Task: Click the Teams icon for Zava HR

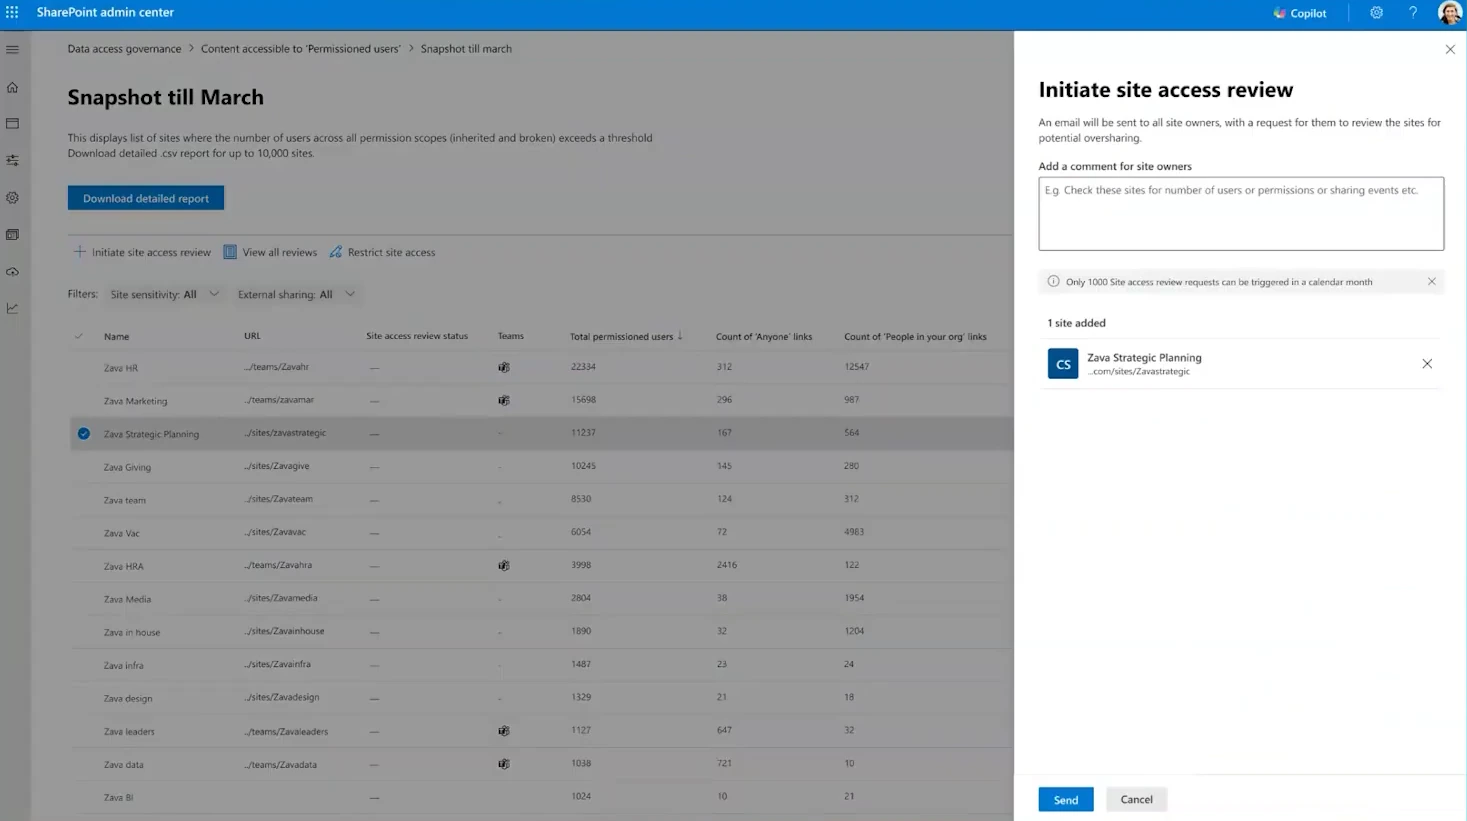Action: pos(504,367)
